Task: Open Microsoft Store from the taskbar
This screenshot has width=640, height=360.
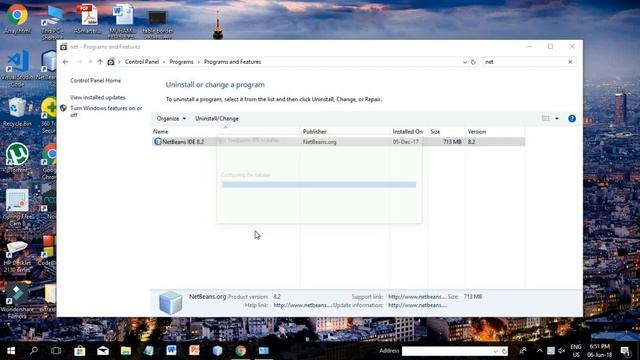Action: pyautogui.click(x=80, y=351)
